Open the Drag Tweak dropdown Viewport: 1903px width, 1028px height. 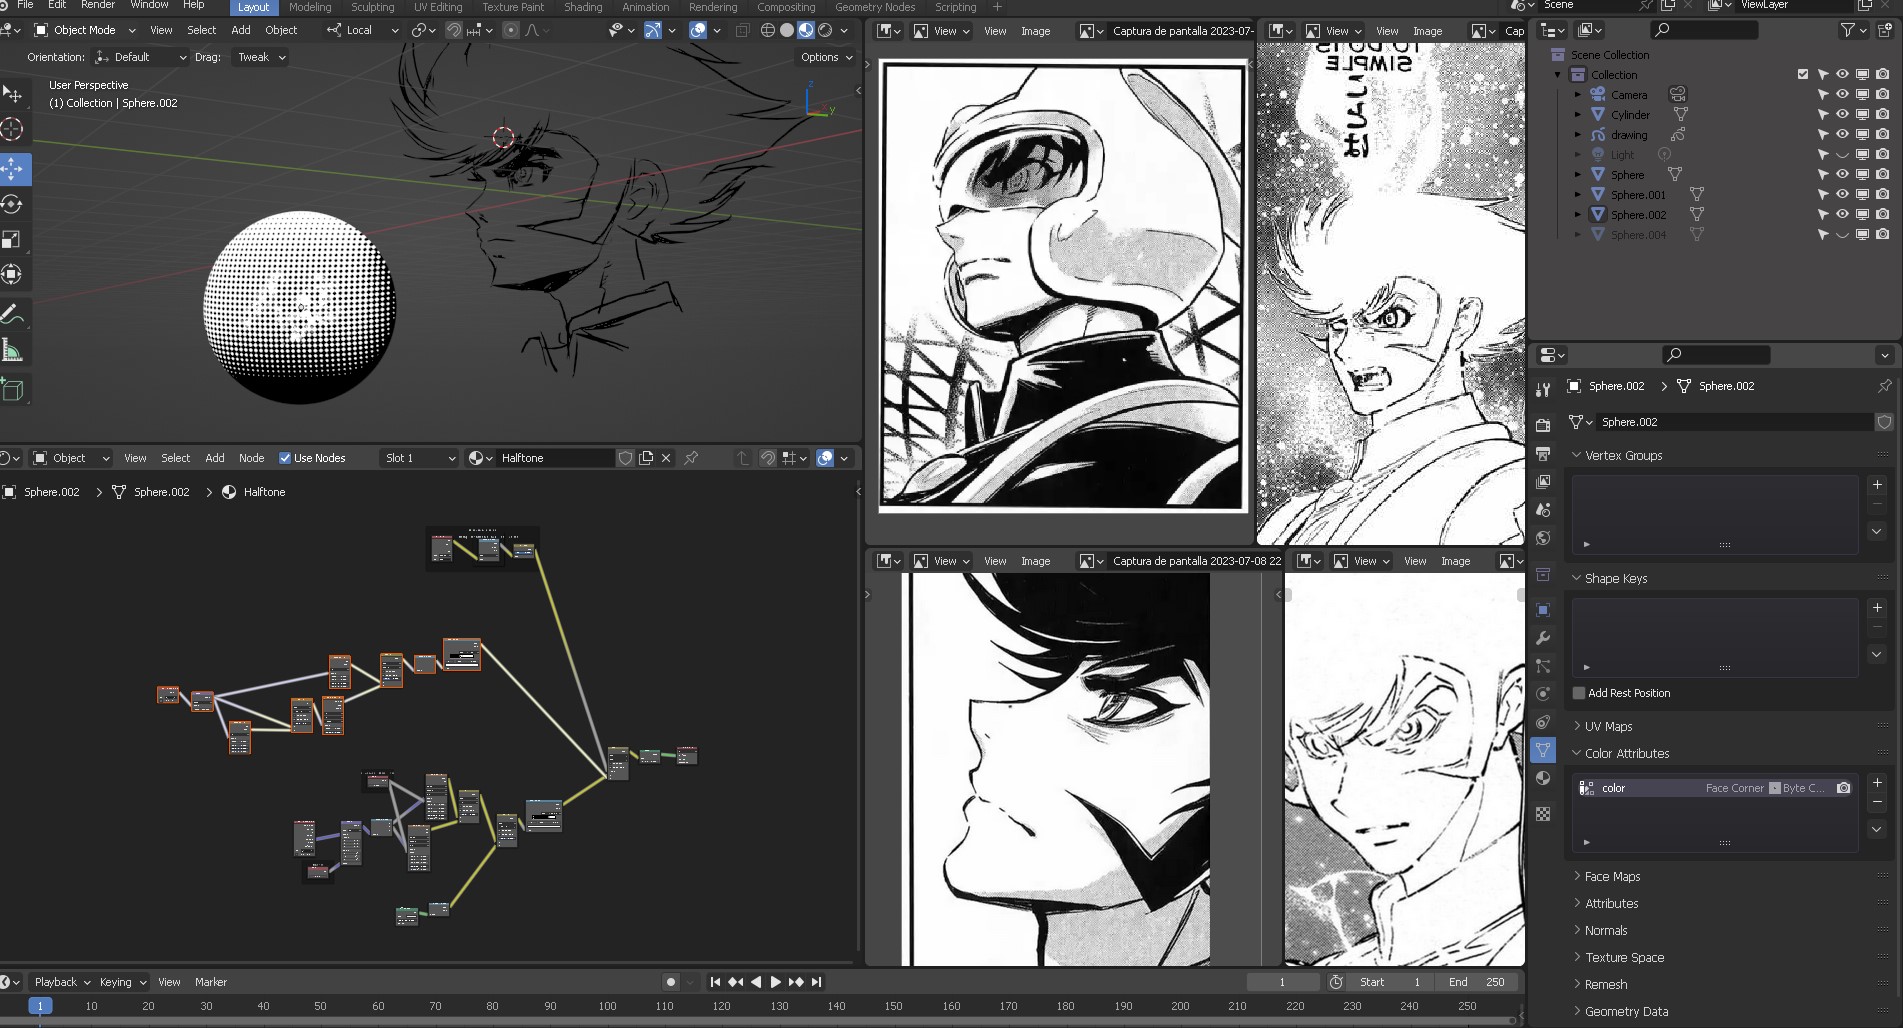(x=261, y=57)
